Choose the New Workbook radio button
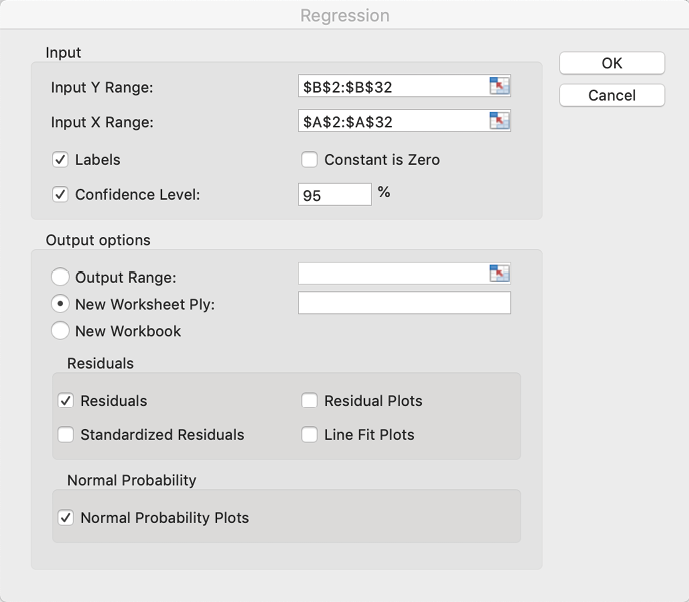Viewport: 689px width, 602px height. pos(60,331)
